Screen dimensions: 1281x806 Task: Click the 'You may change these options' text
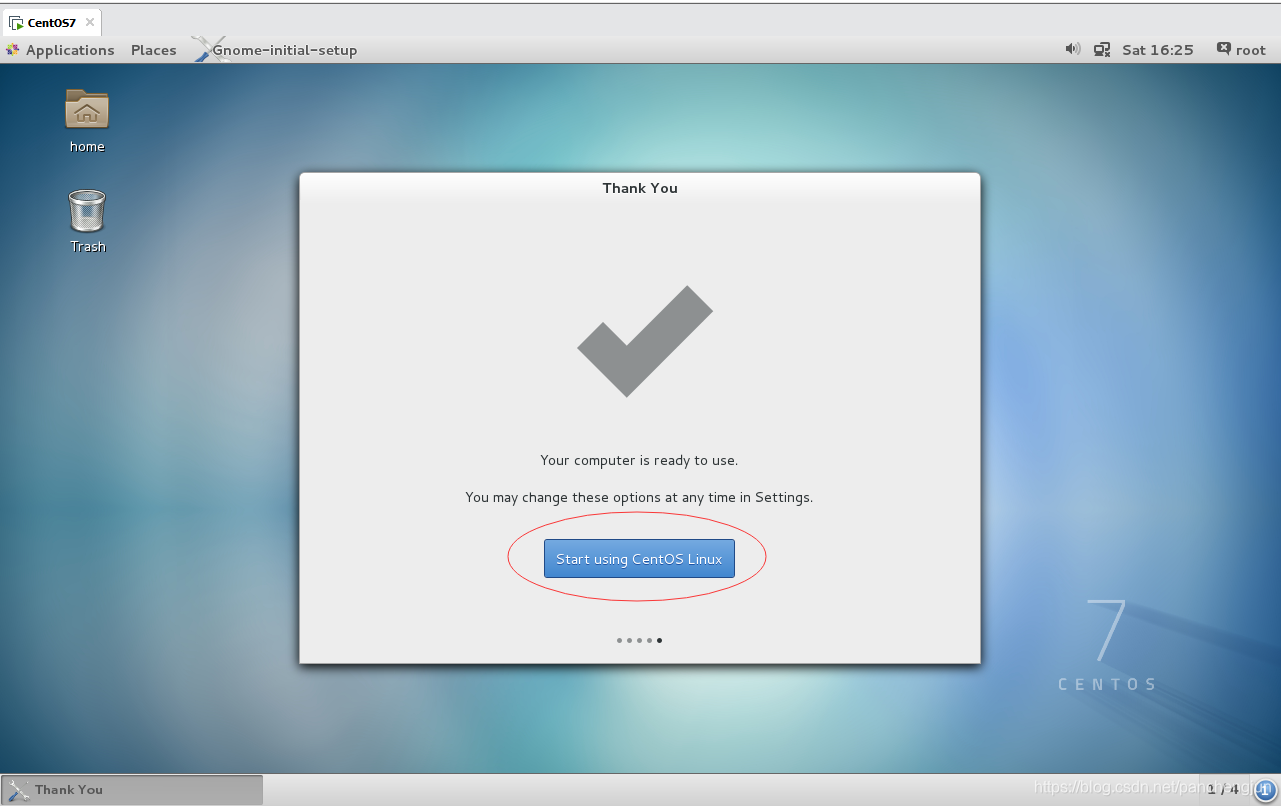pos(639,497)
